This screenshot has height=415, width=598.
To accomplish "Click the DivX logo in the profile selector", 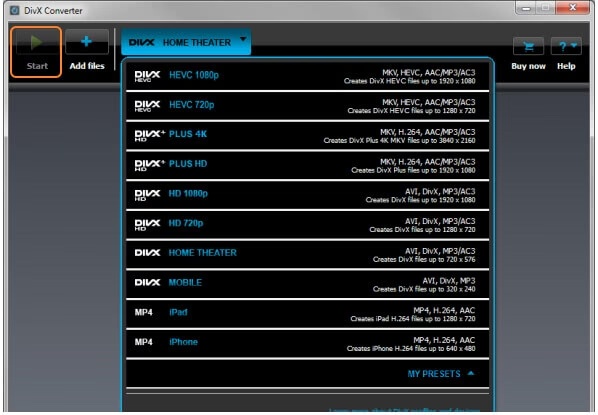I will tap(141, 42).
